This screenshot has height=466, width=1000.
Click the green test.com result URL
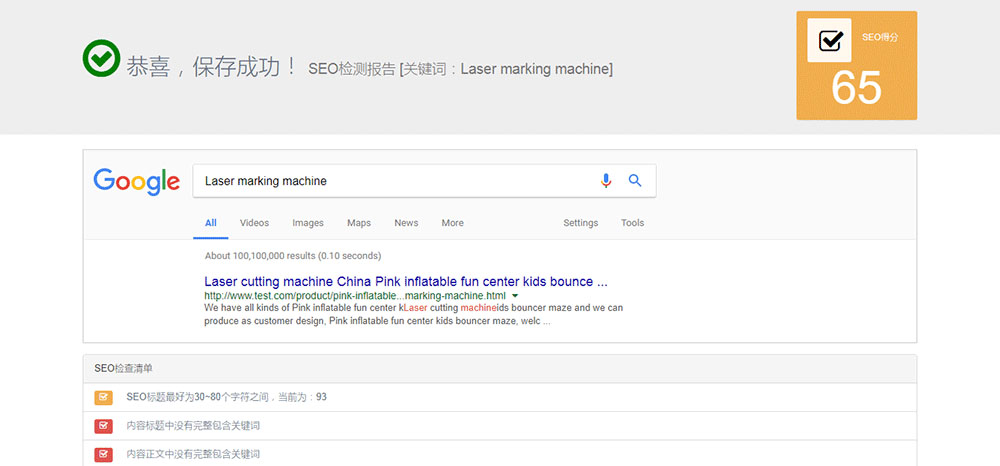click(355, 296)
